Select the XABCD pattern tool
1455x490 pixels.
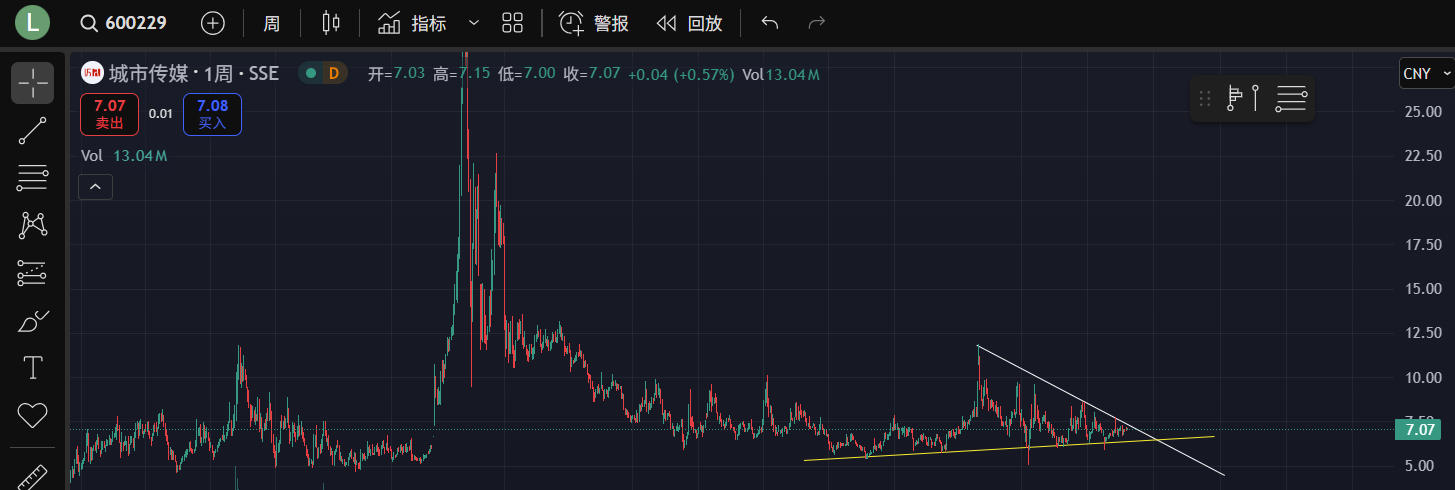[33, 225]
